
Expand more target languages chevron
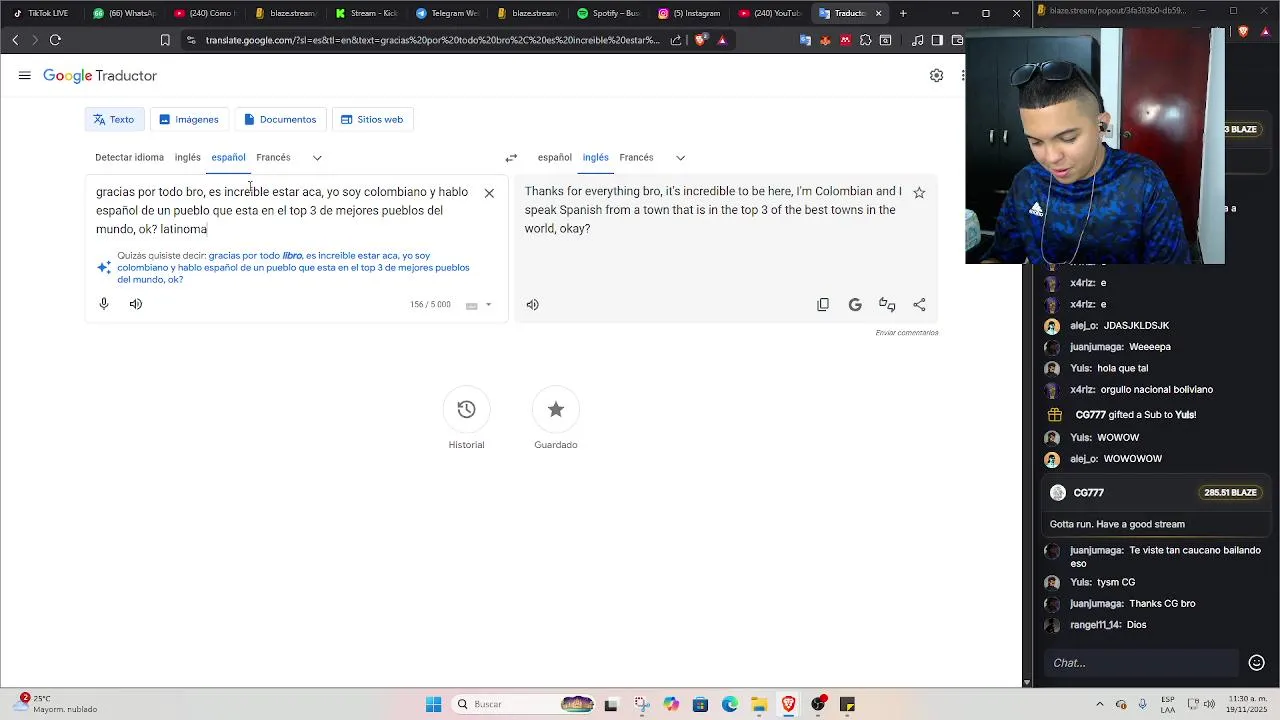pyautogui.click(x=680, y=158)
